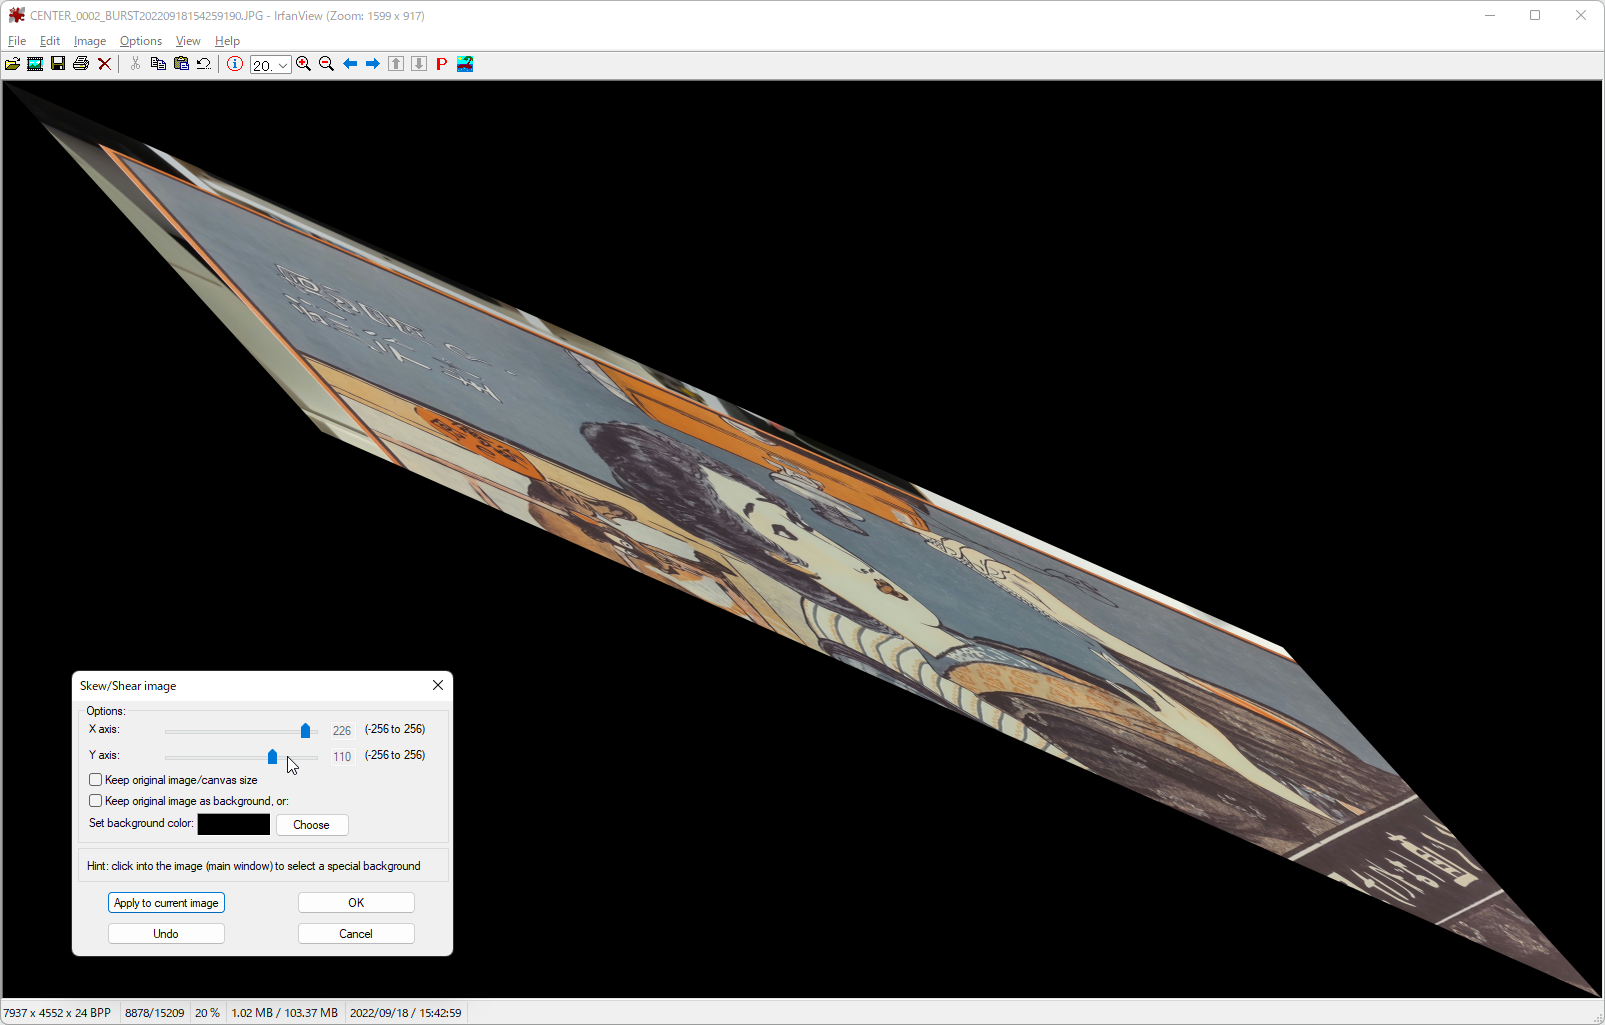The image size is (1605, 1025).
Task: Click the status bar zoom "20 %"
Action: [207, 1013]
